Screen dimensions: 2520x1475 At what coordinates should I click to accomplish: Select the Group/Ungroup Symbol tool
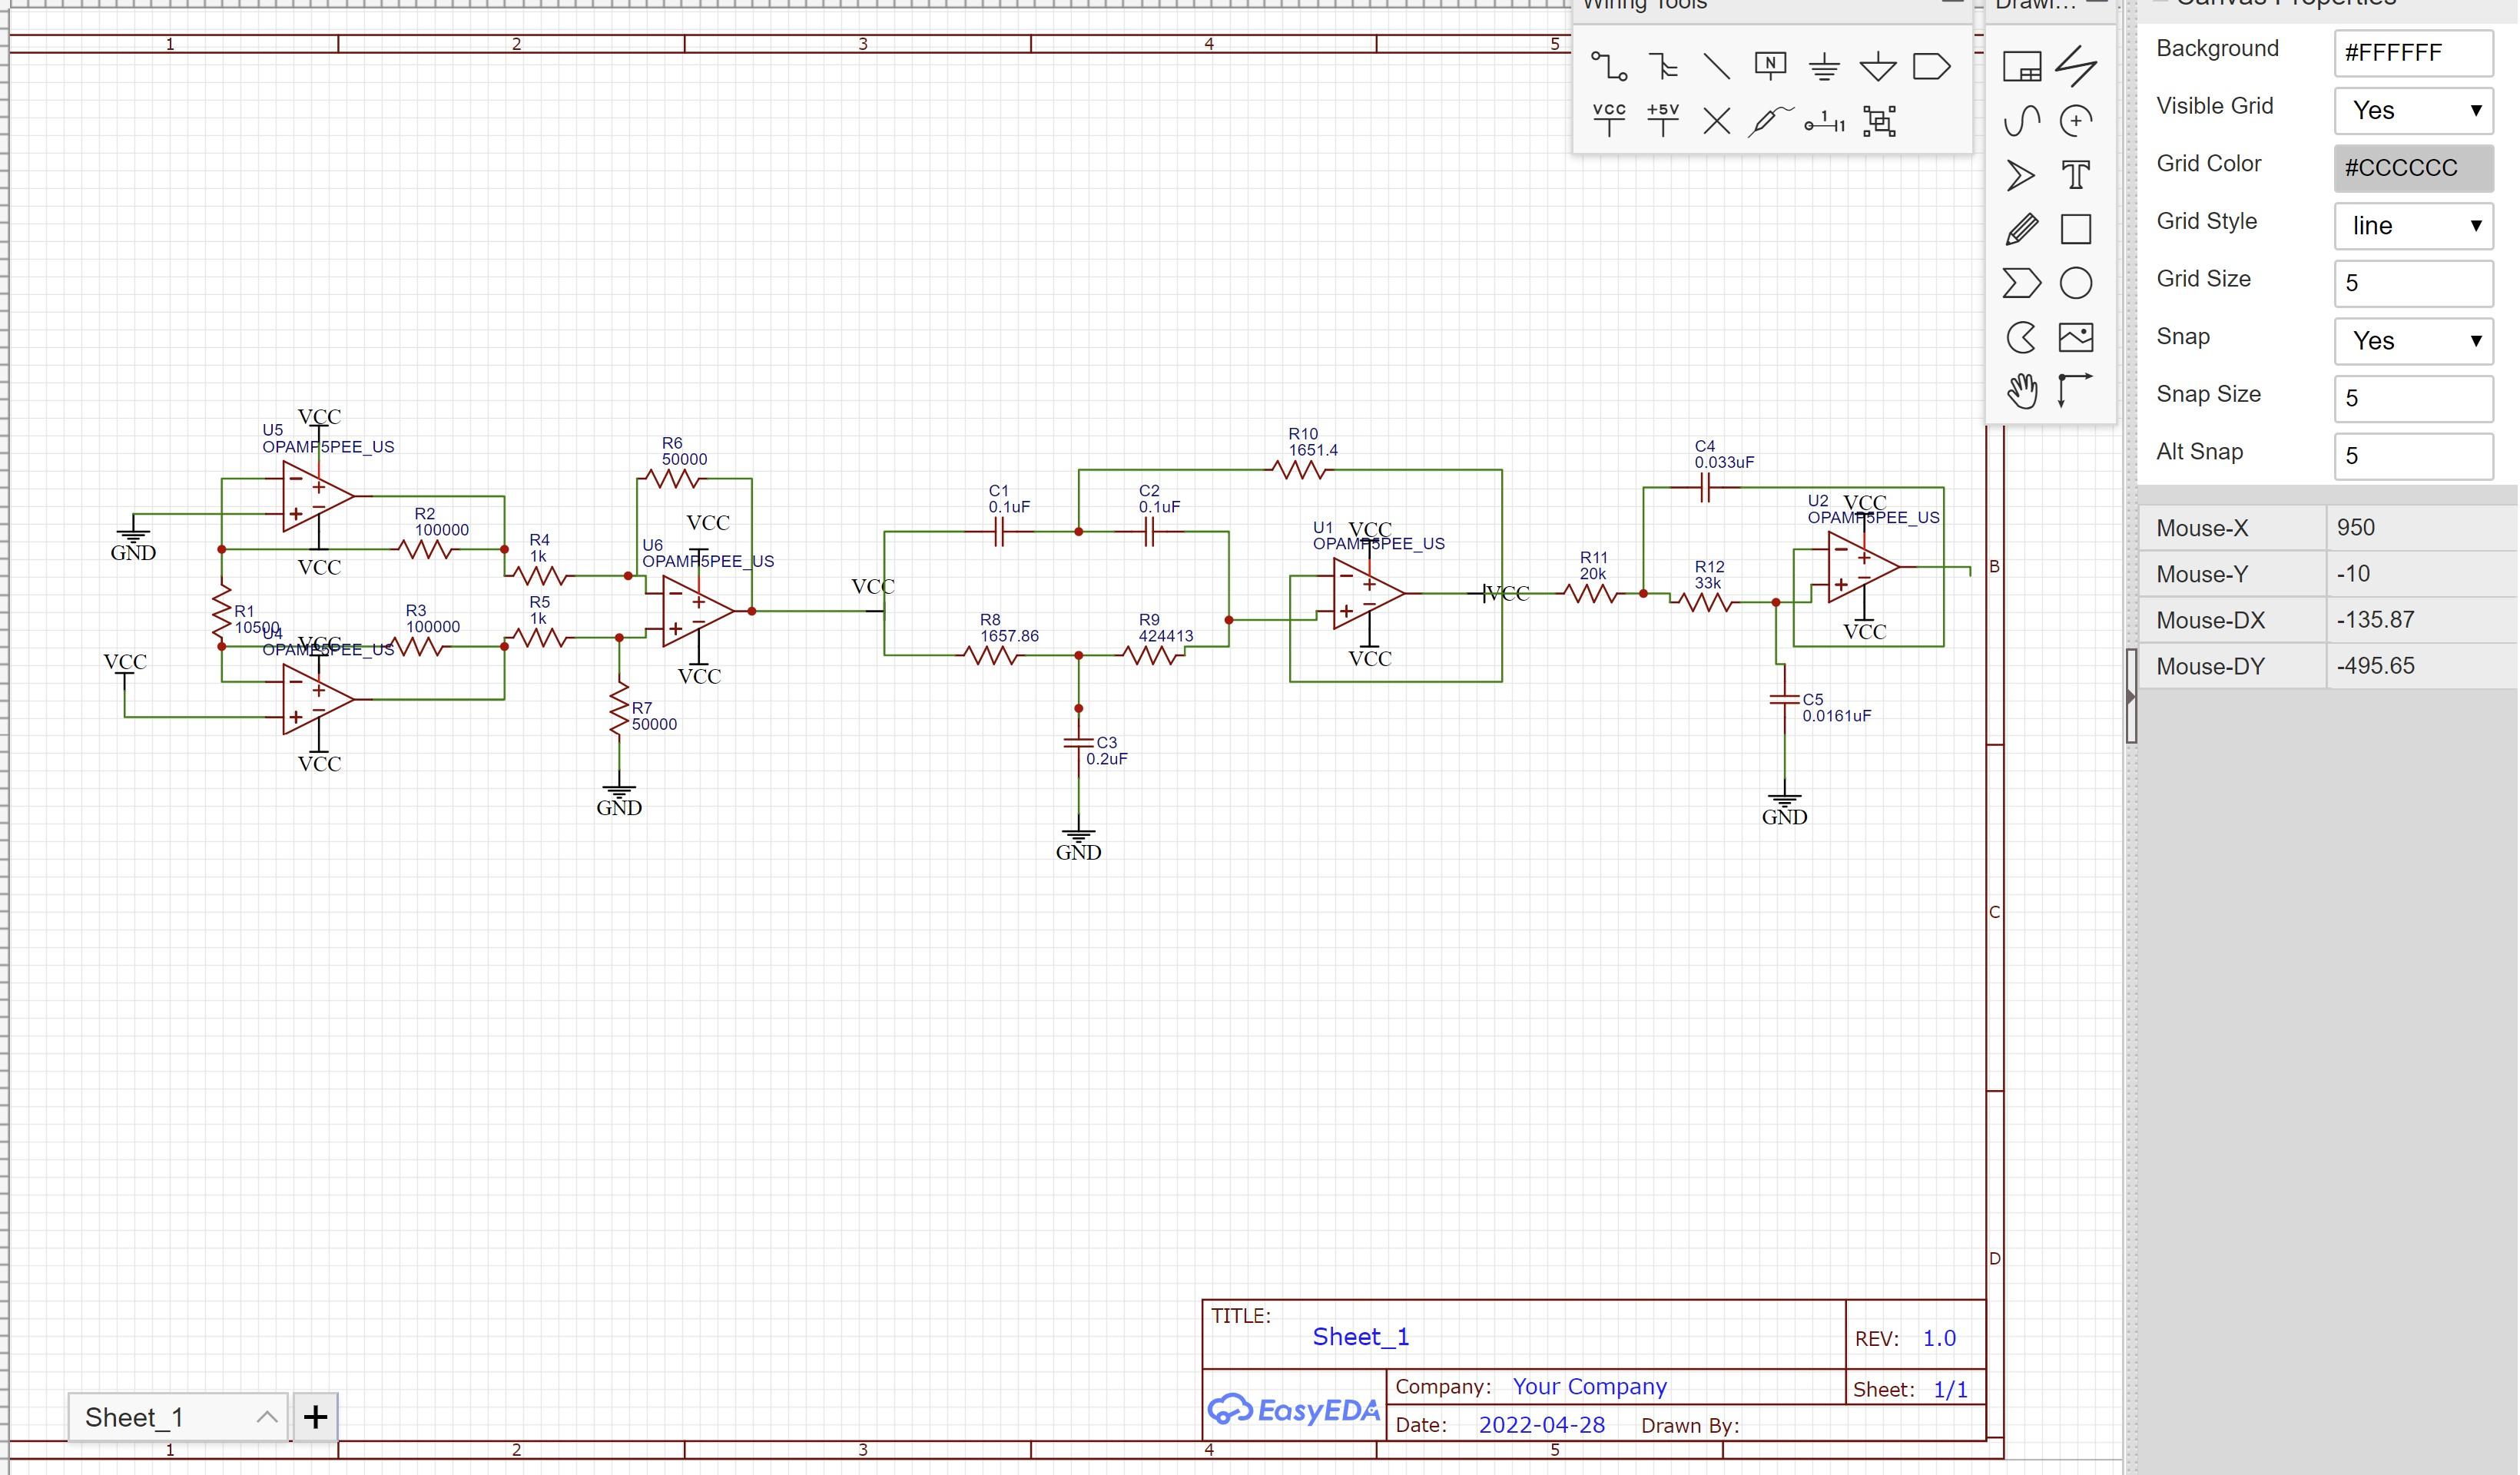[x=1880, y=121]
